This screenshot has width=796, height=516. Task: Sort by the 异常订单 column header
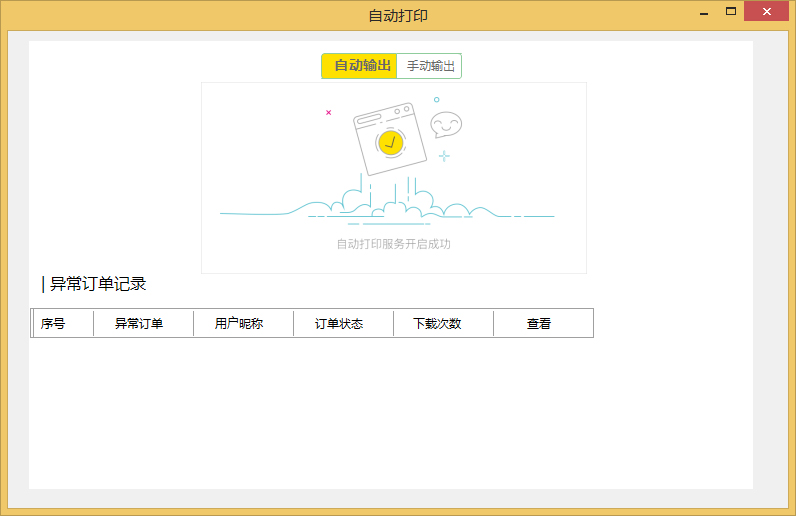pyautogui.click(x=139, y=324)
